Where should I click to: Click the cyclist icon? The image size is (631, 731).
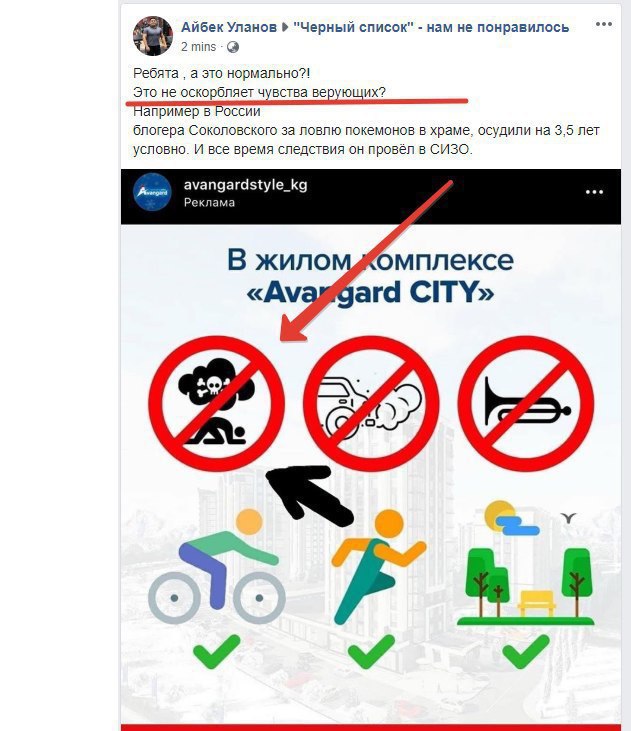[x=216, y=566]
